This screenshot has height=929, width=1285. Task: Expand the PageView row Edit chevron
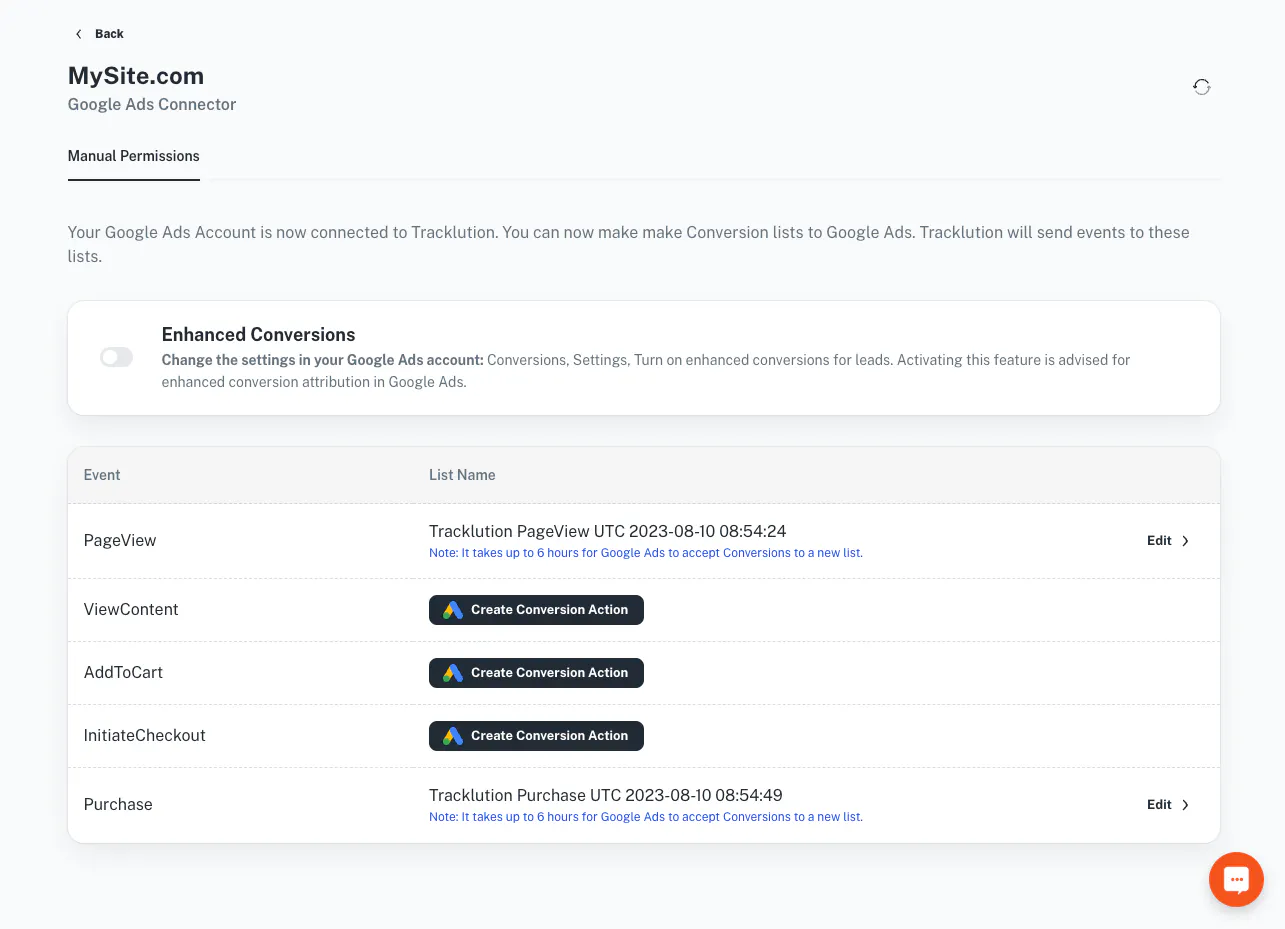pos(1186,541)
